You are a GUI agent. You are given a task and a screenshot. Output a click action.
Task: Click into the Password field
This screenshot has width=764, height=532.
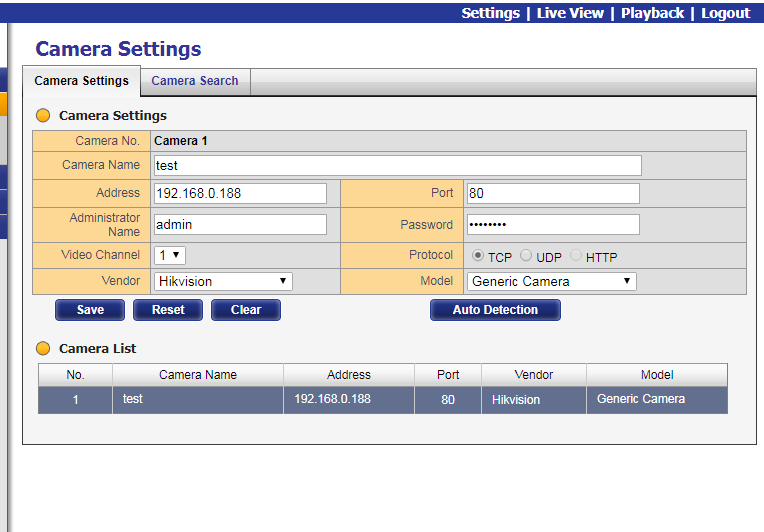(x=553, y=224)
